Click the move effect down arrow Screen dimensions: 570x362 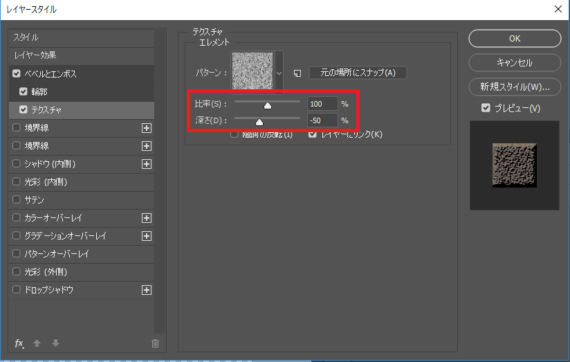(x=55, y=343)
